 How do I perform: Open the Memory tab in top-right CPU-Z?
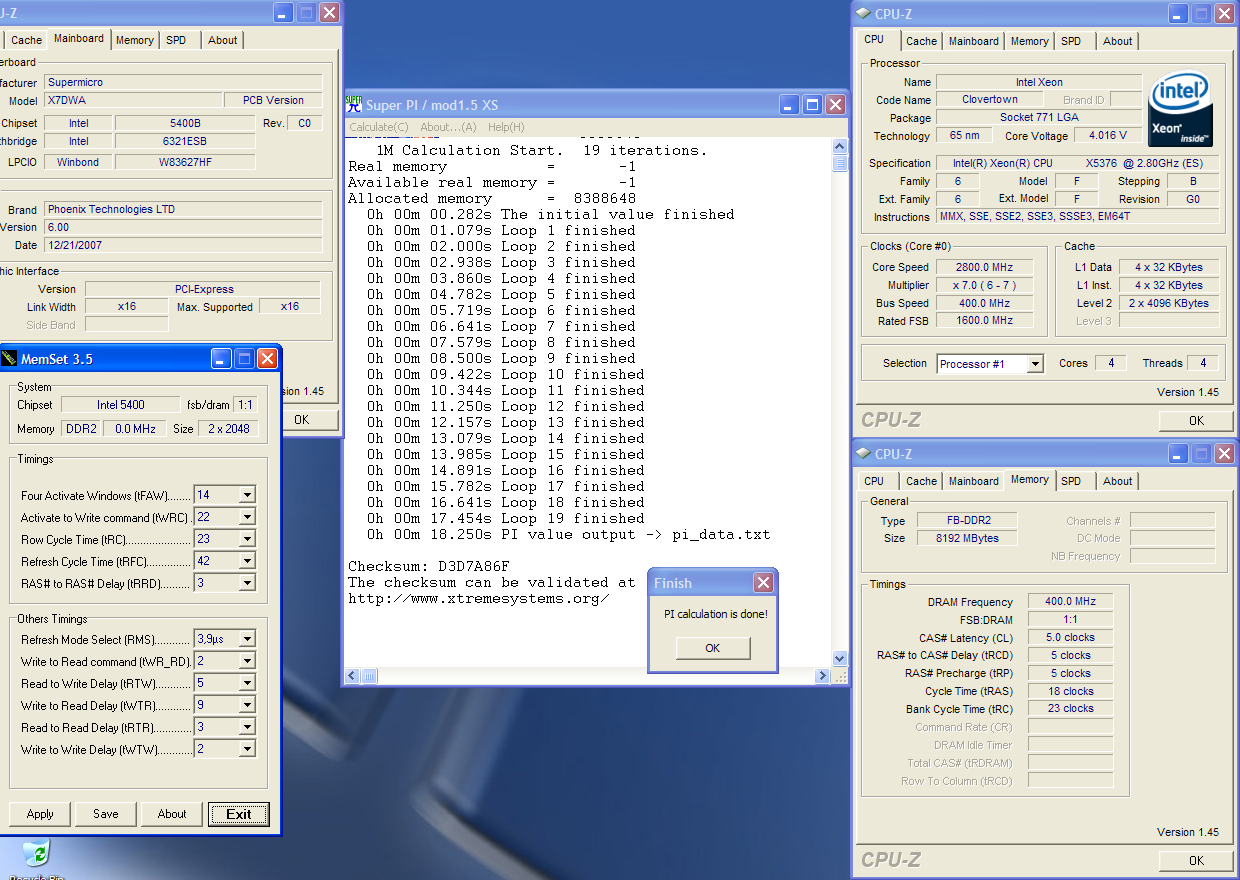[1029, 41]
